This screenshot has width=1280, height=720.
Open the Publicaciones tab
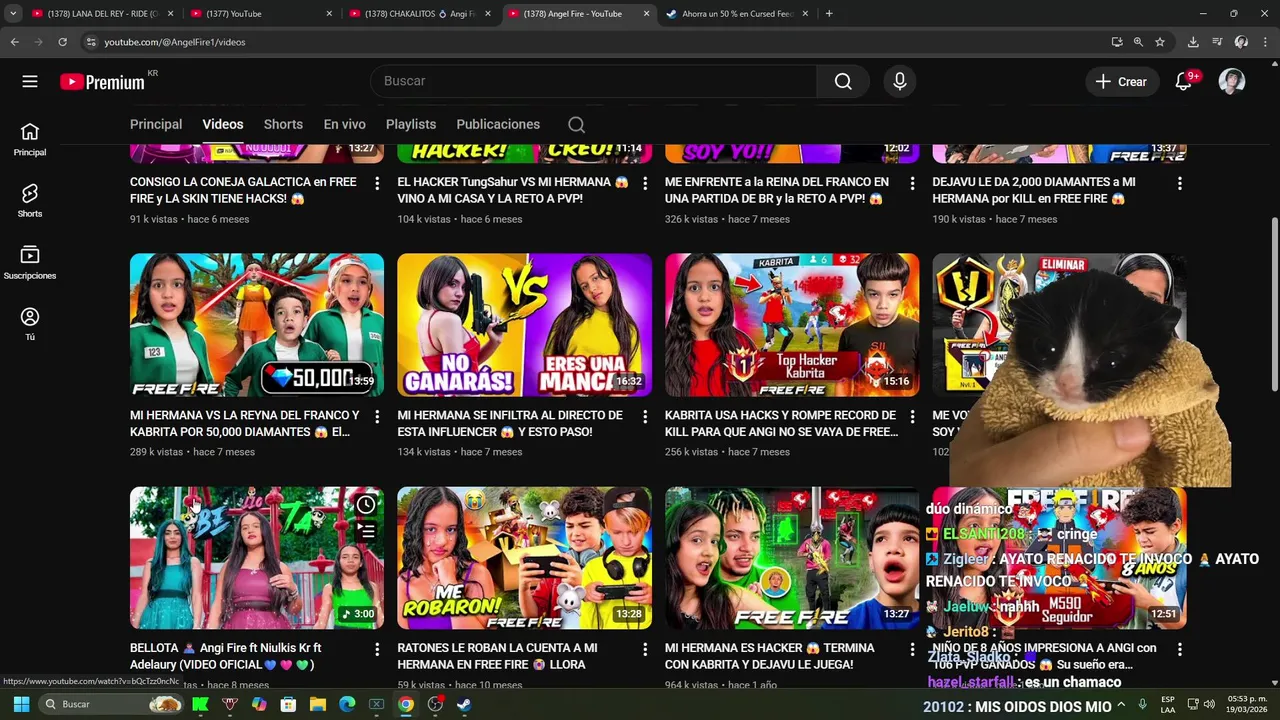tap(498, 124)
